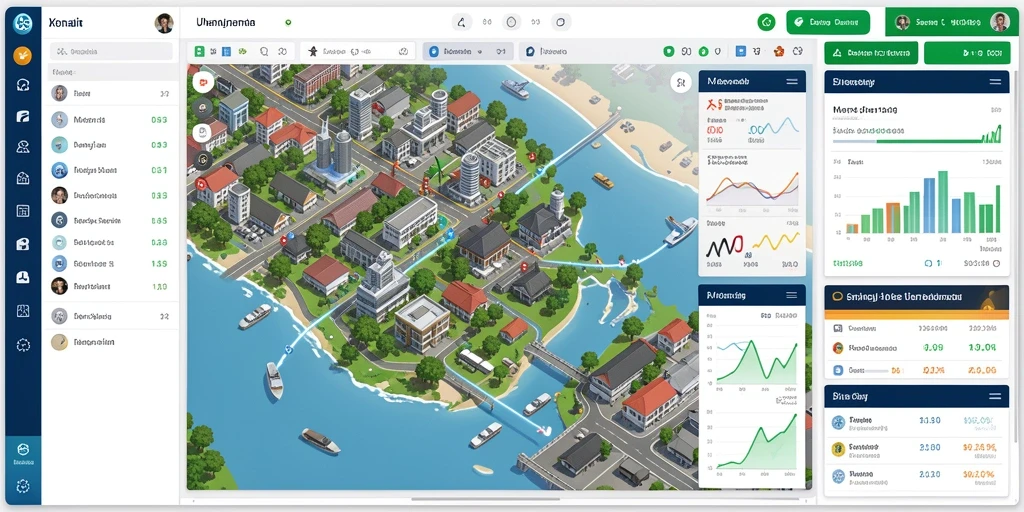Image resolution: width=1024 pixels, height=512 pixels.
Task: Click the red camera button on the map
Action: tap(202, 82)
